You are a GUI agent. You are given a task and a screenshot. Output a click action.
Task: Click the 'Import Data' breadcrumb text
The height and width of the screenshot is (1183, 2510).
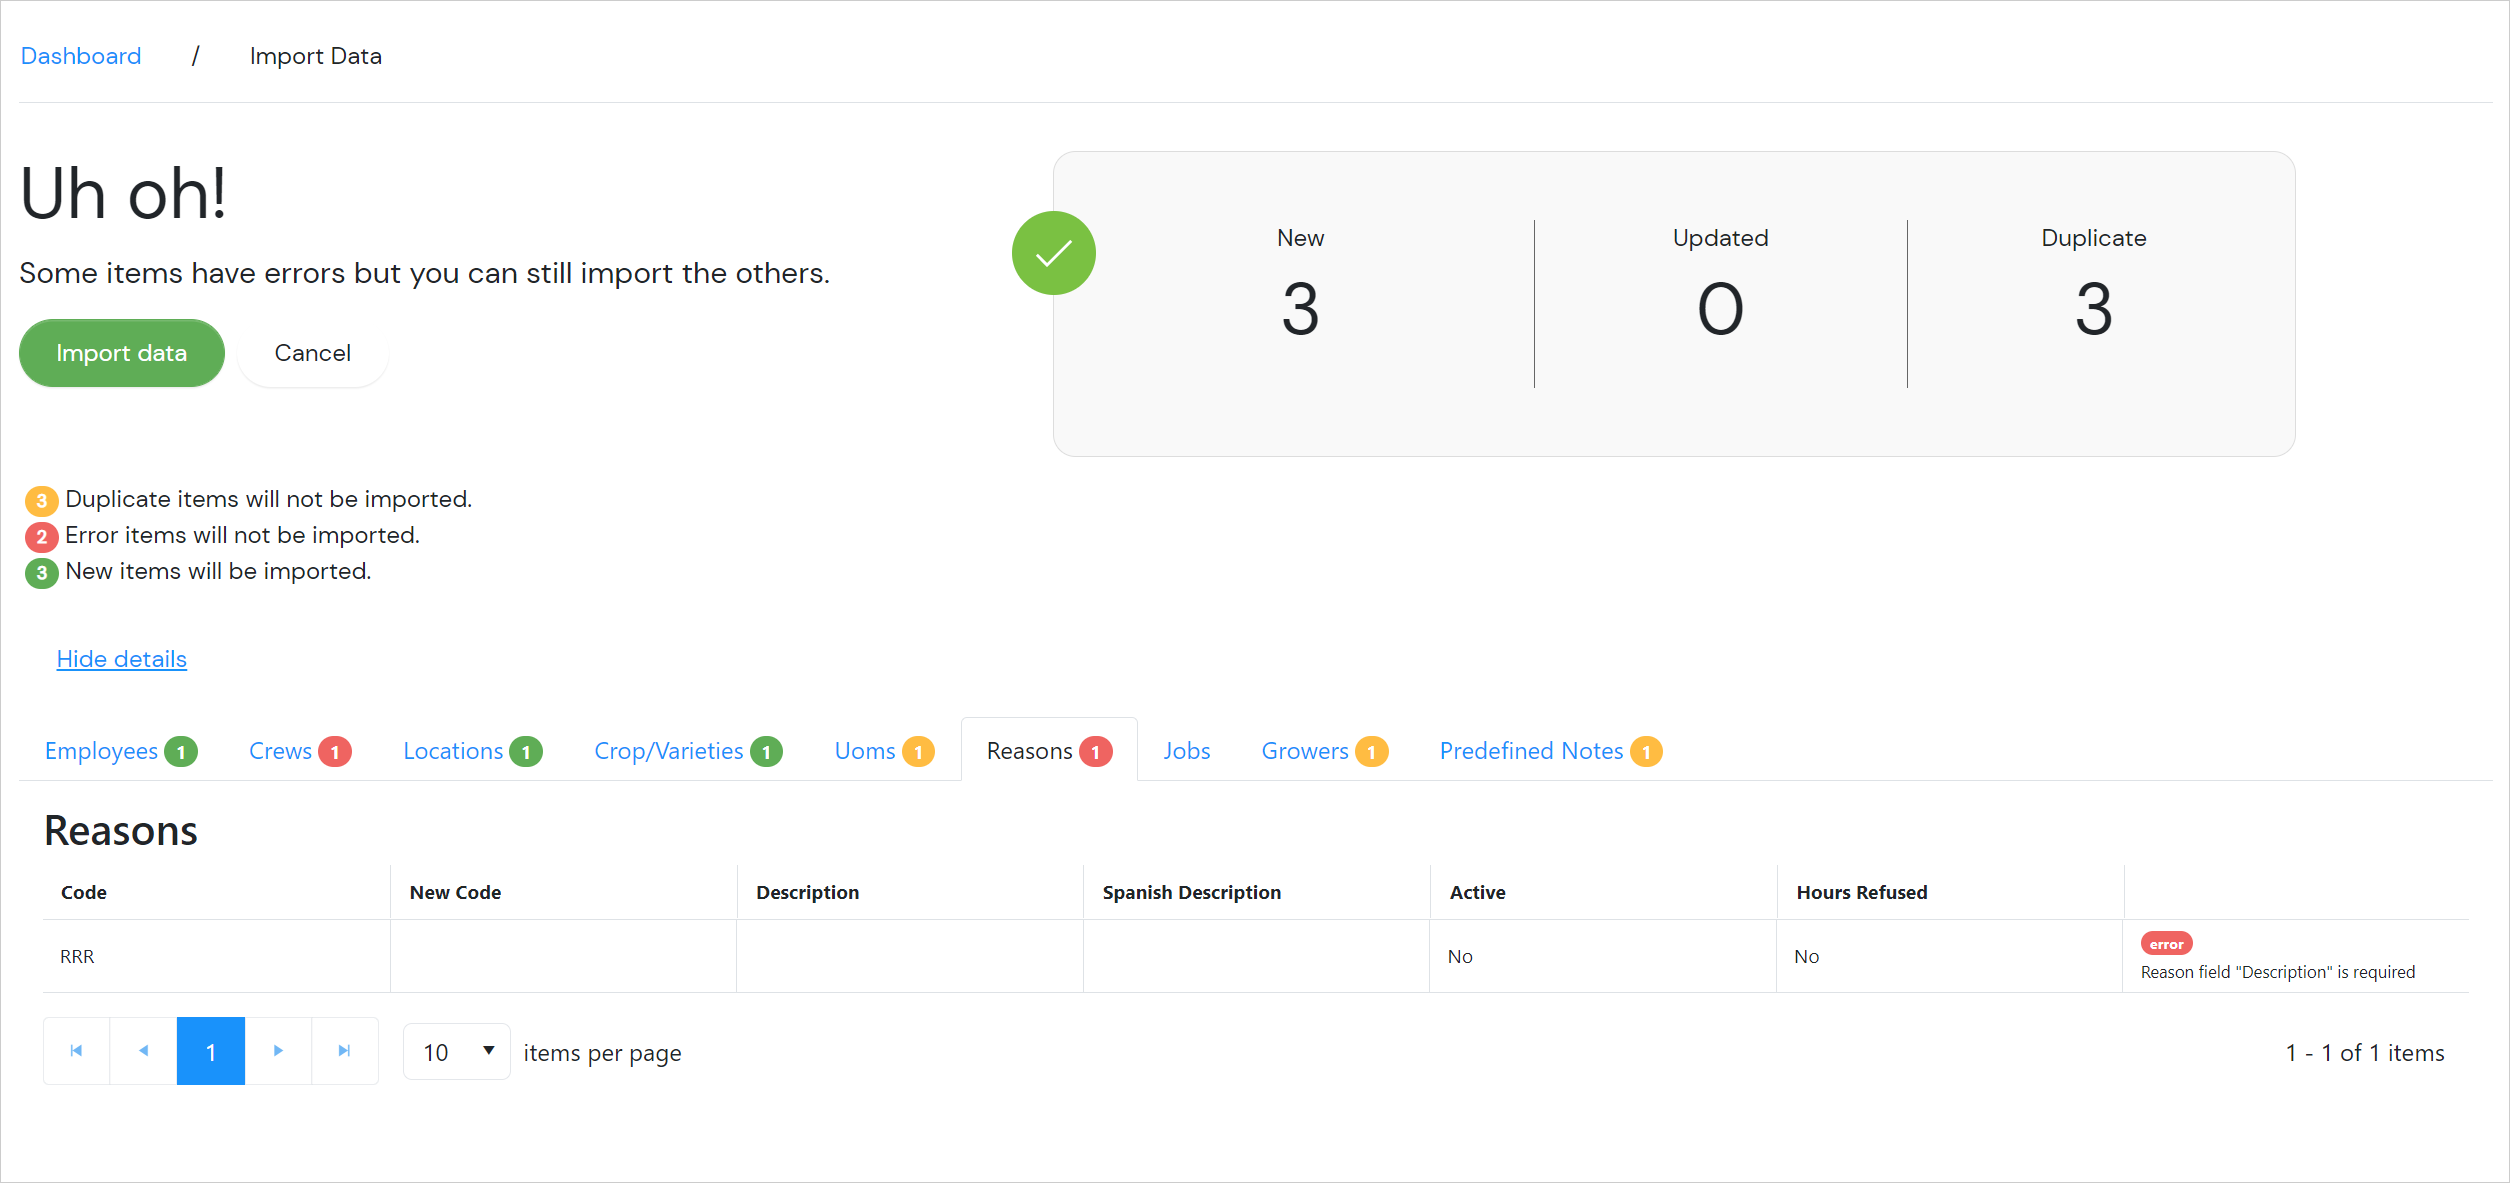(x=316, y=56)
